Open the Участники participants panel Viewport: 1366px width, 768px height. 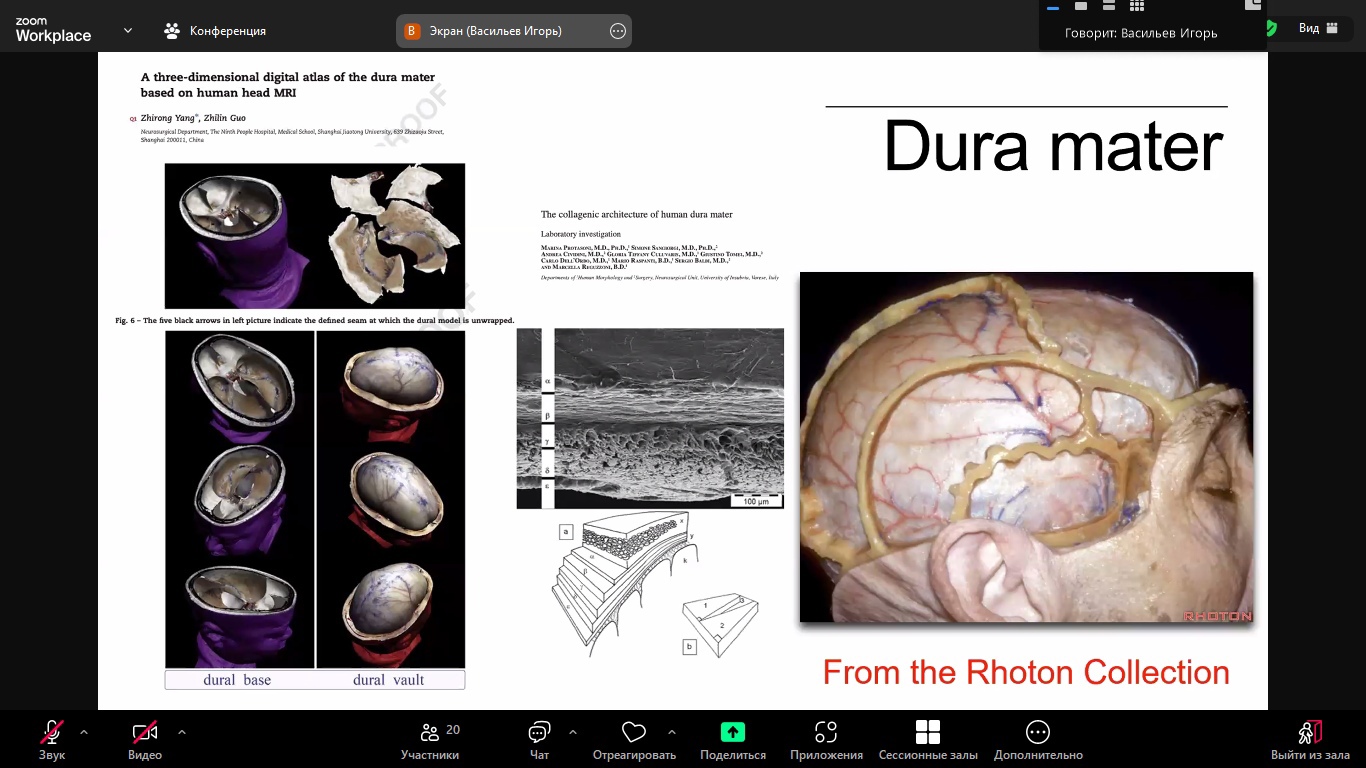tap(430, 740)
